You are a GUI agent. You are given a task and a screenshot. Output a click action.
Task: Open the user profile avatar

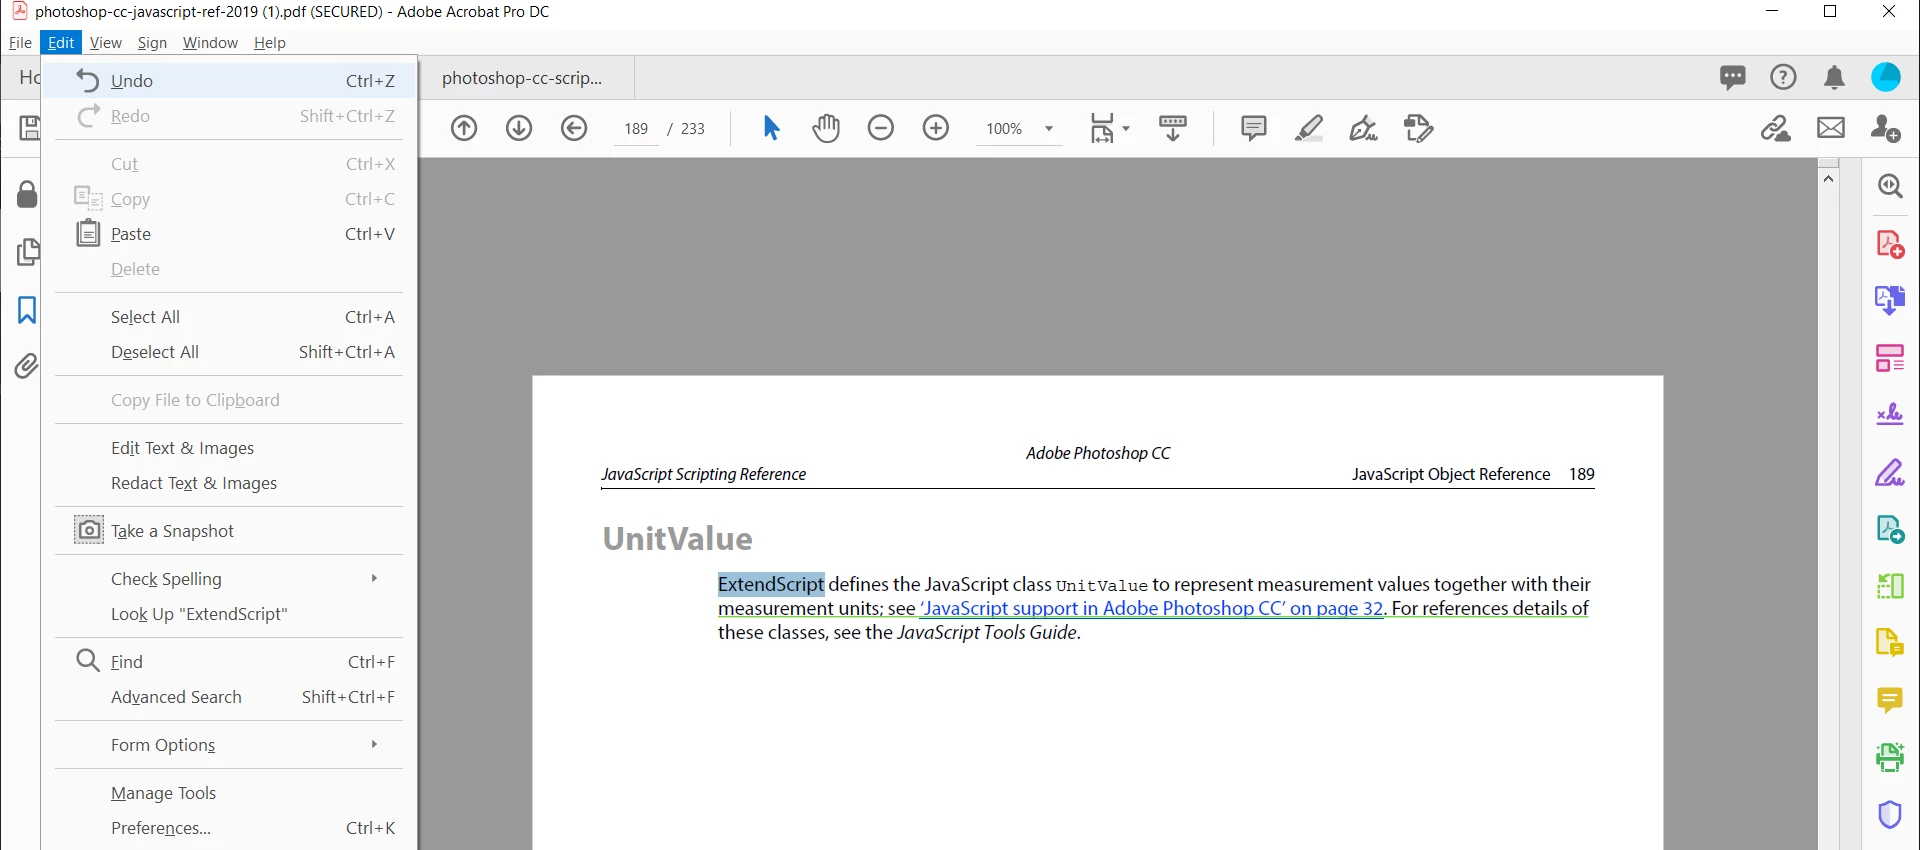tap(1886, 77)
